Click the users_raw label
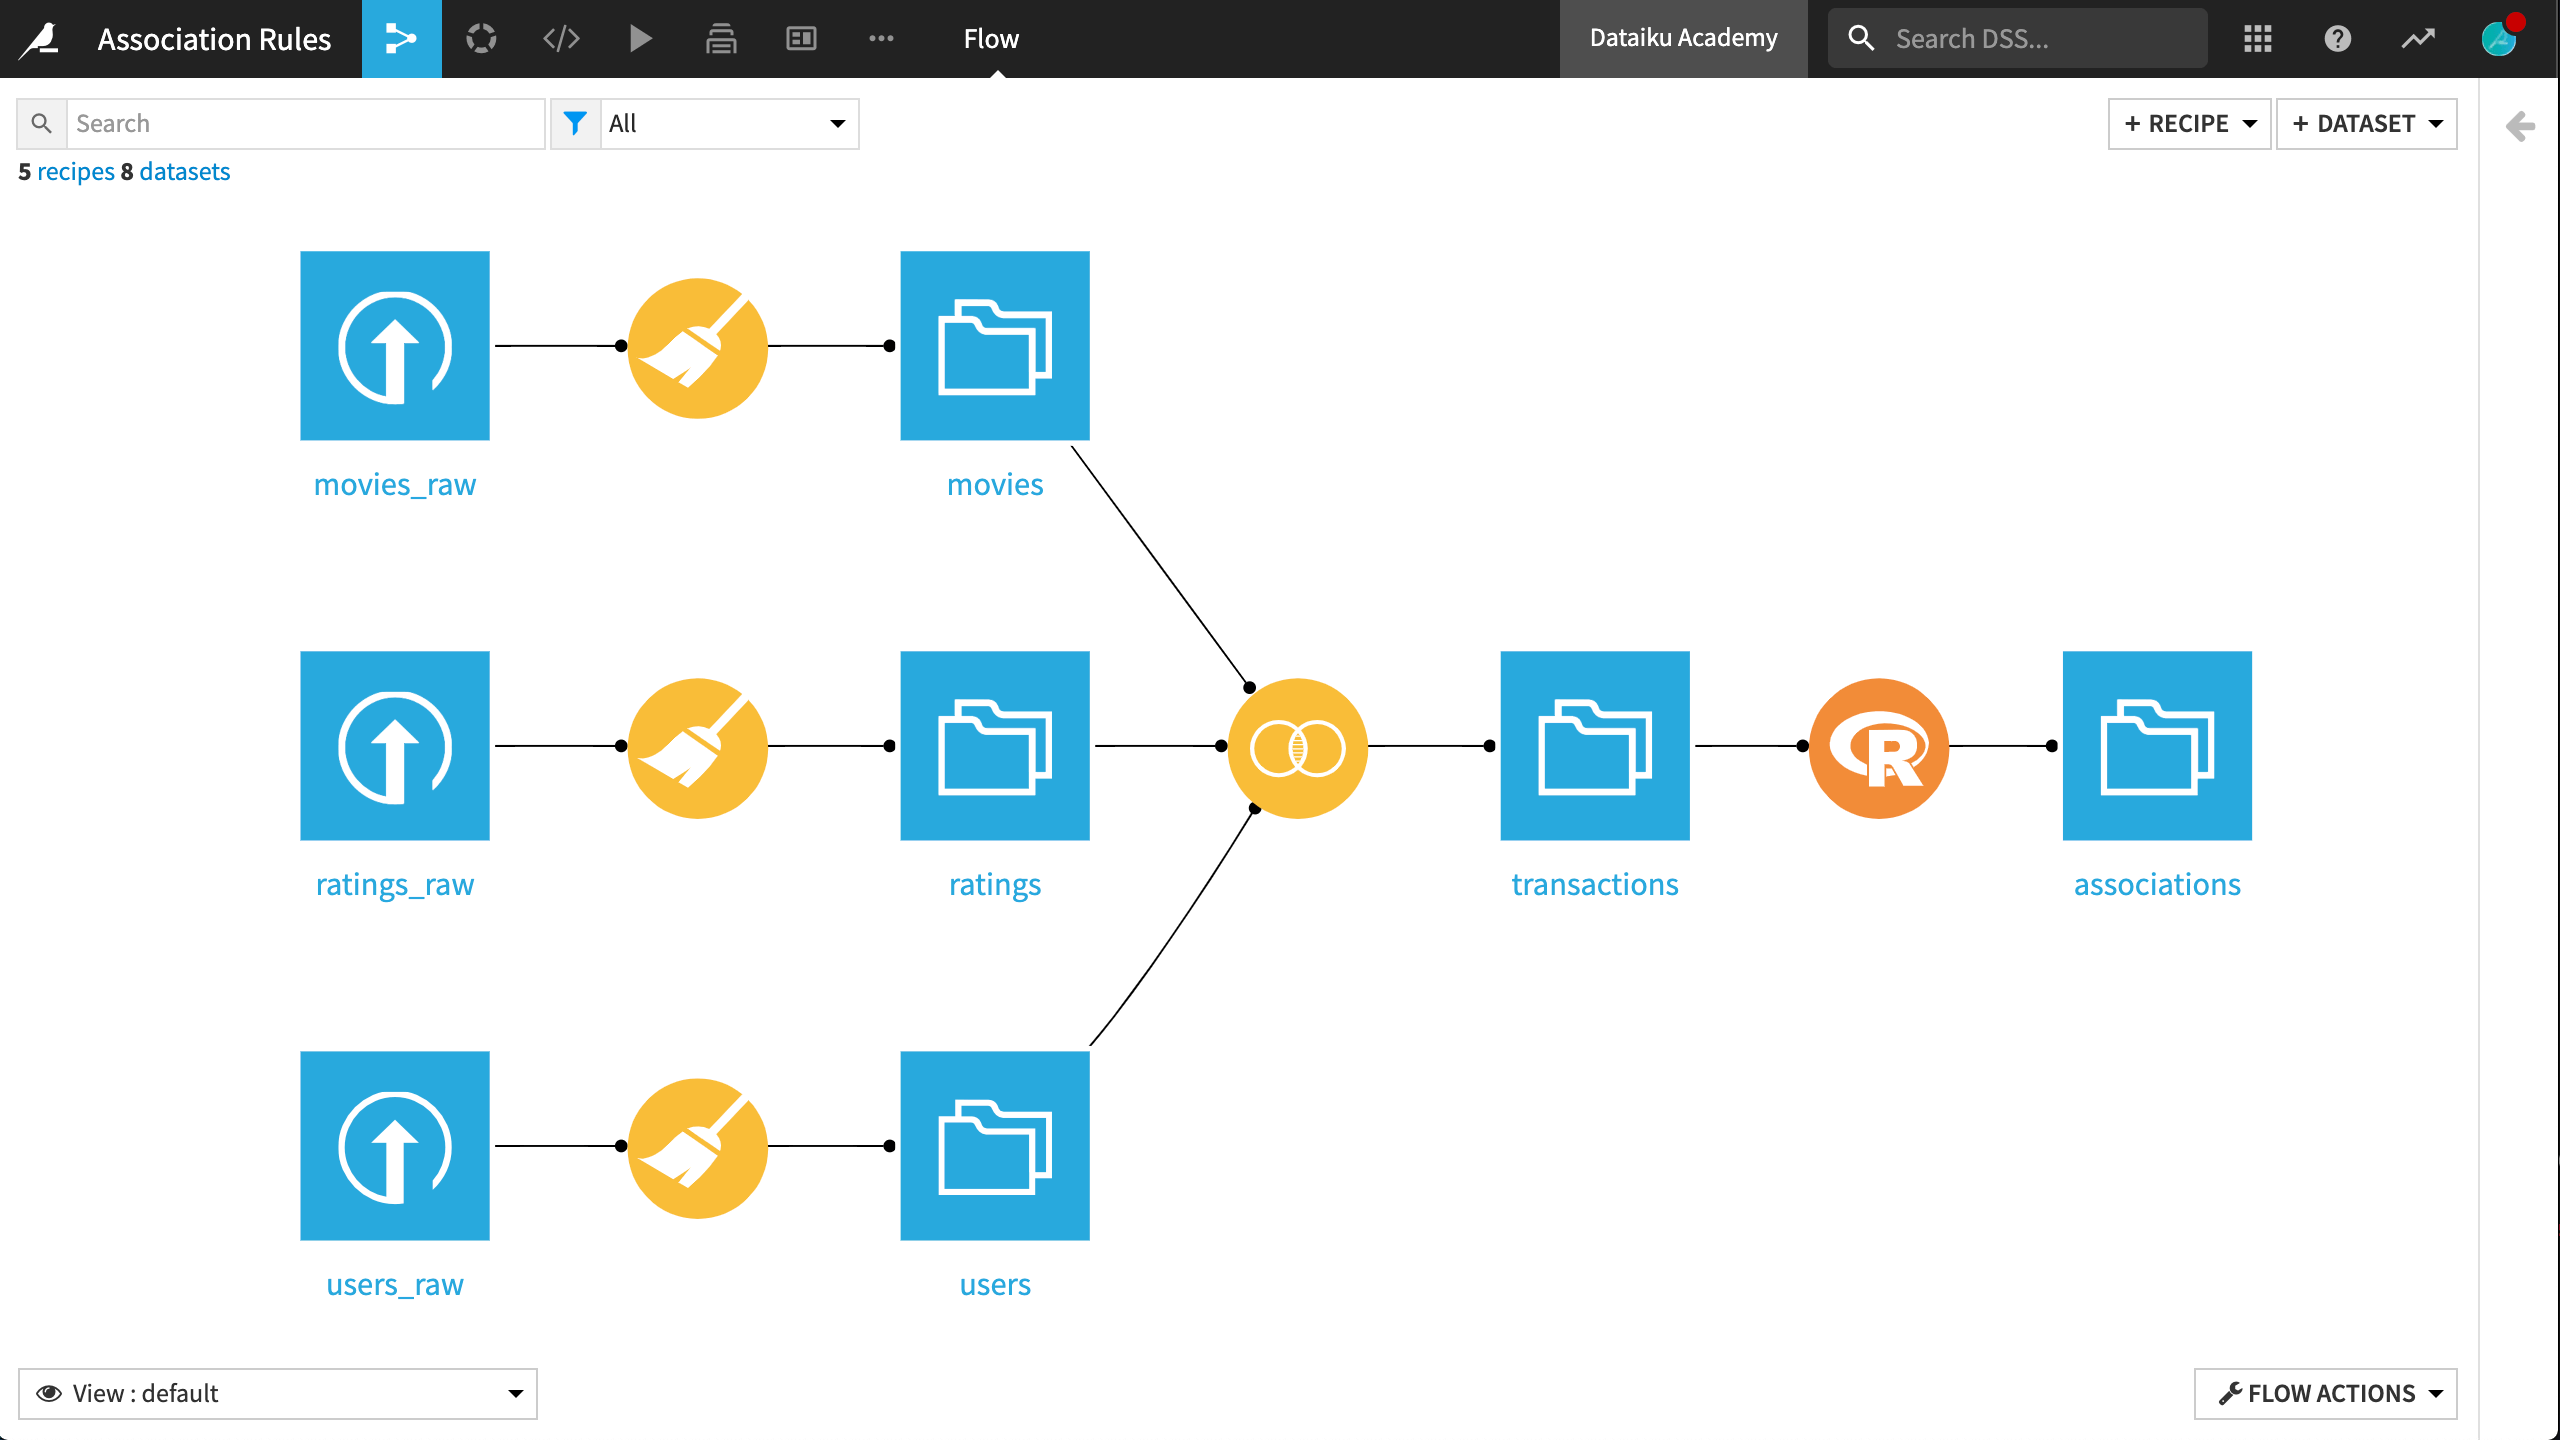This screenshot has width=2560, height=1440. tap(395, 1285)
